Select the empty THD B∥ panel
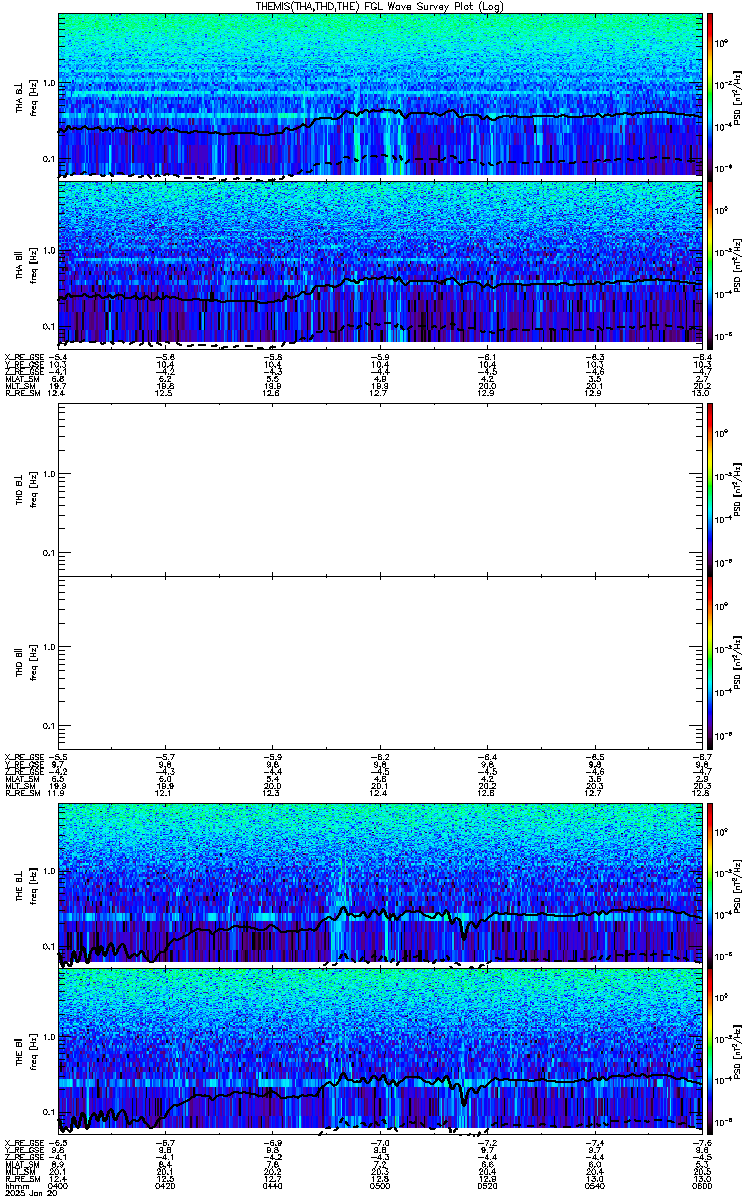This screenshot has height=1200, width=750. click(380, 662)
